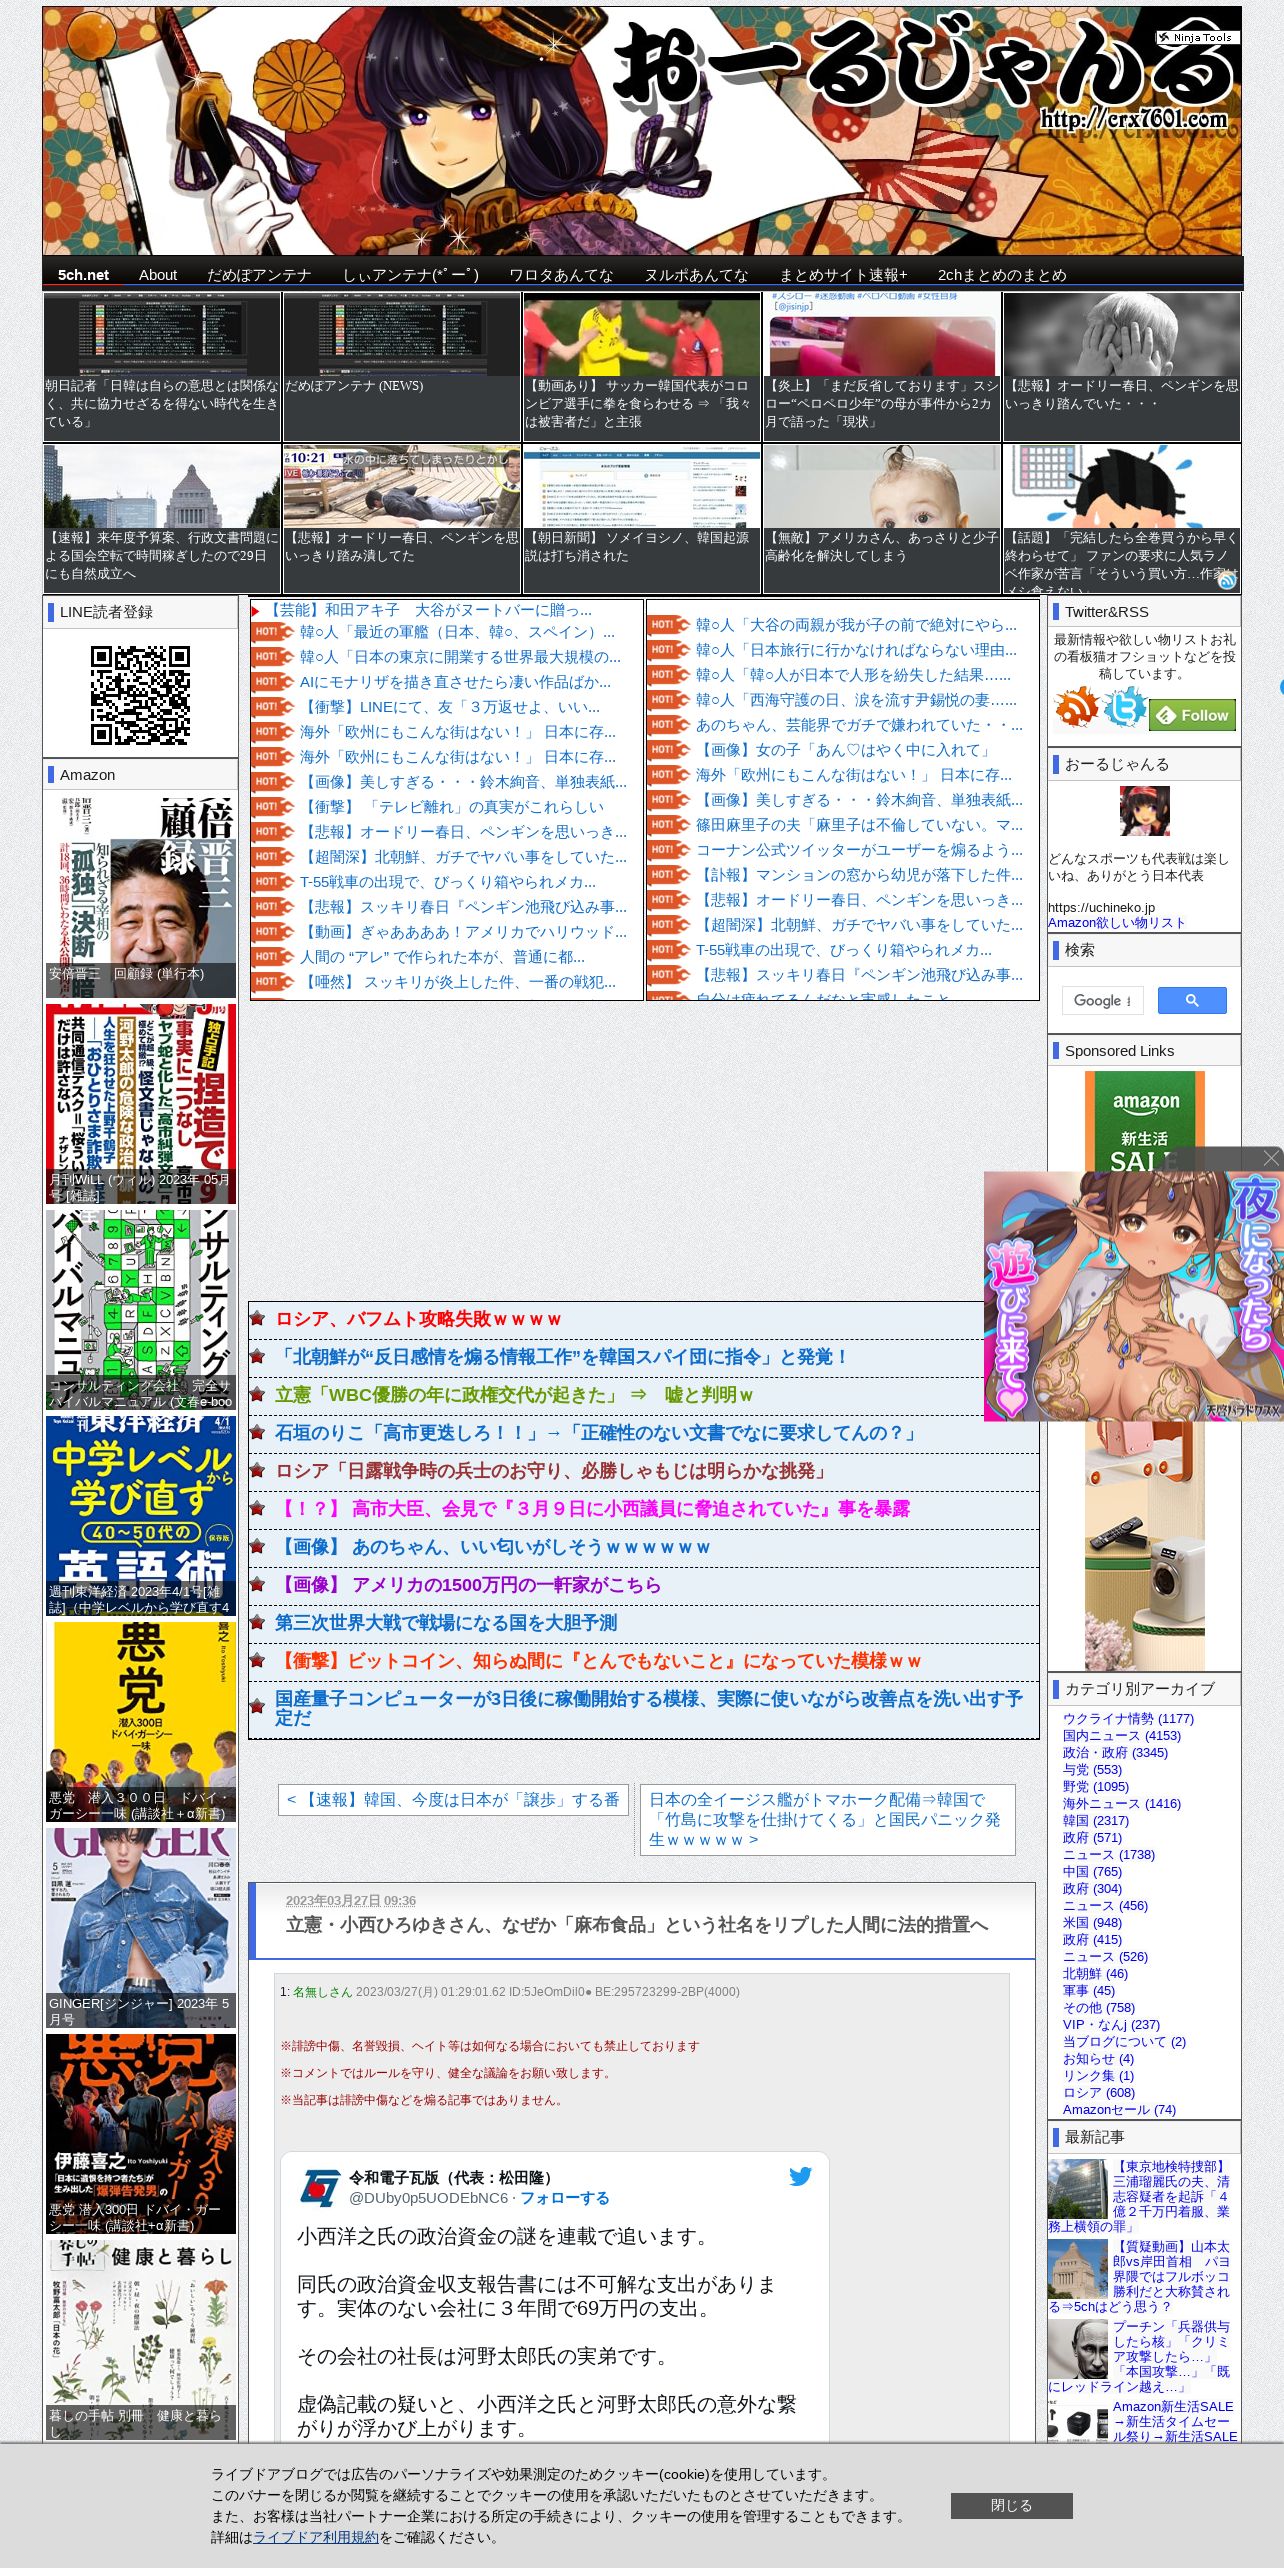Click the blue Google search button
Image resolution: width=1284 pixels, height=2568 pixels.
(x=1192, y=1000)
